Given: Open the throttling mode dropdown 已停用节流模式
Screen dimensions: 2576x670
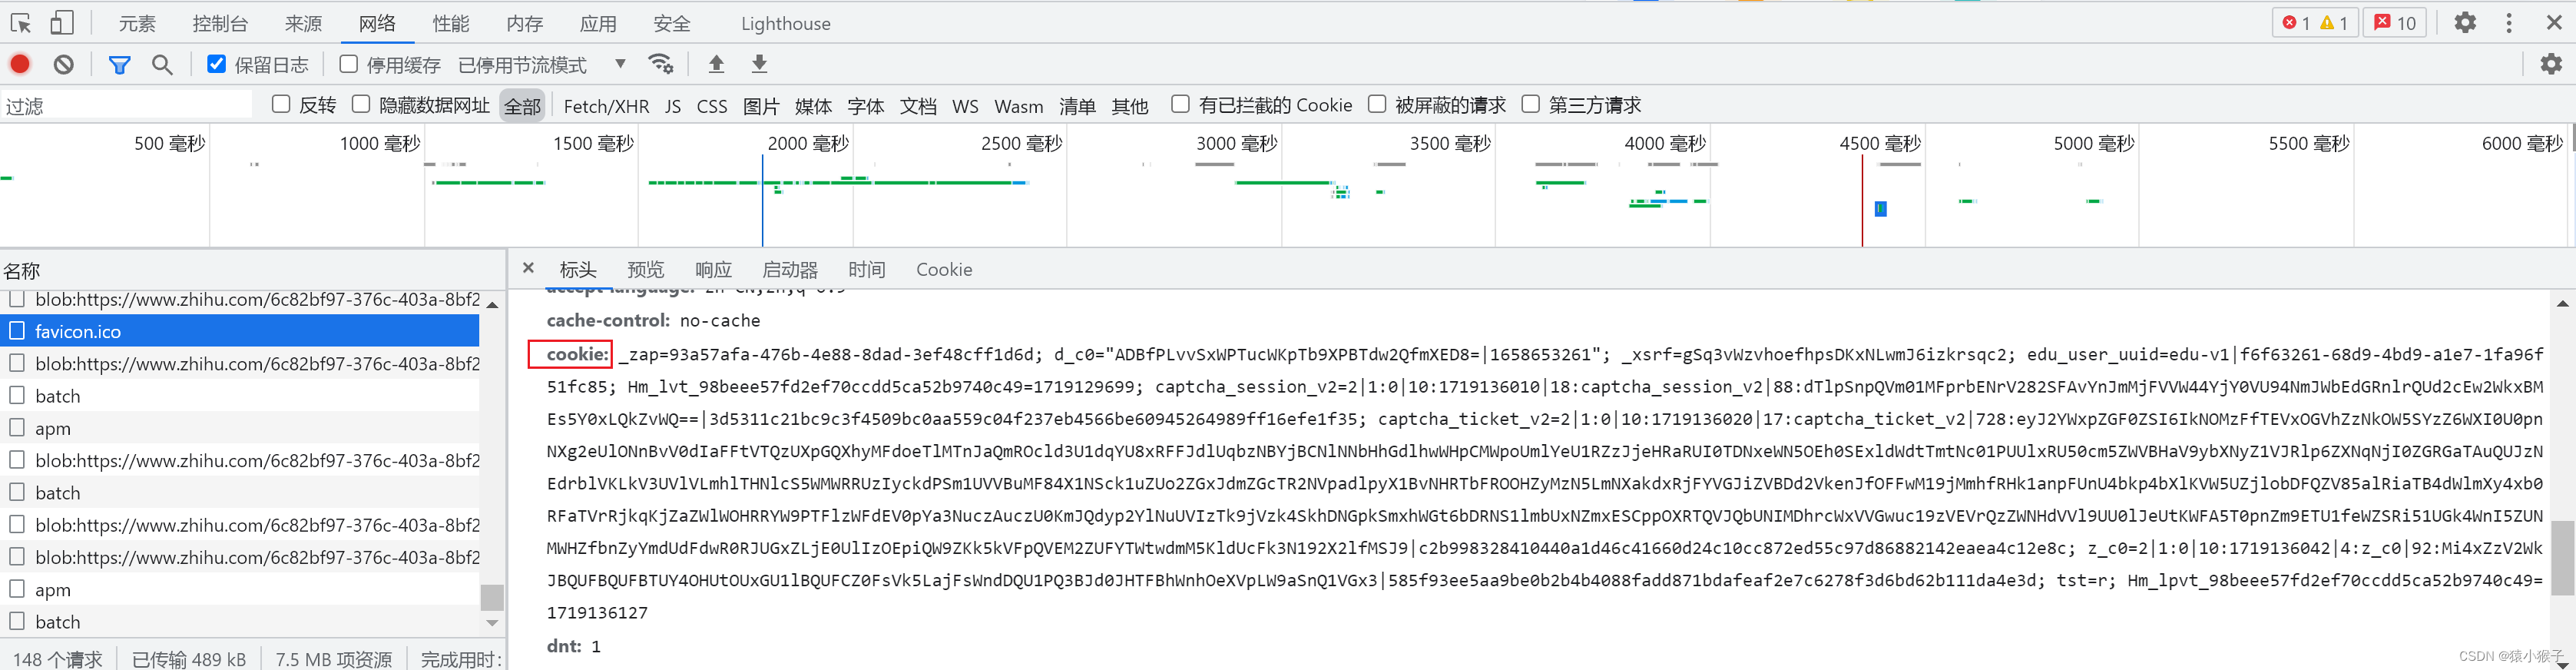Looking at the screenshot, I should [x=541, y=65].
